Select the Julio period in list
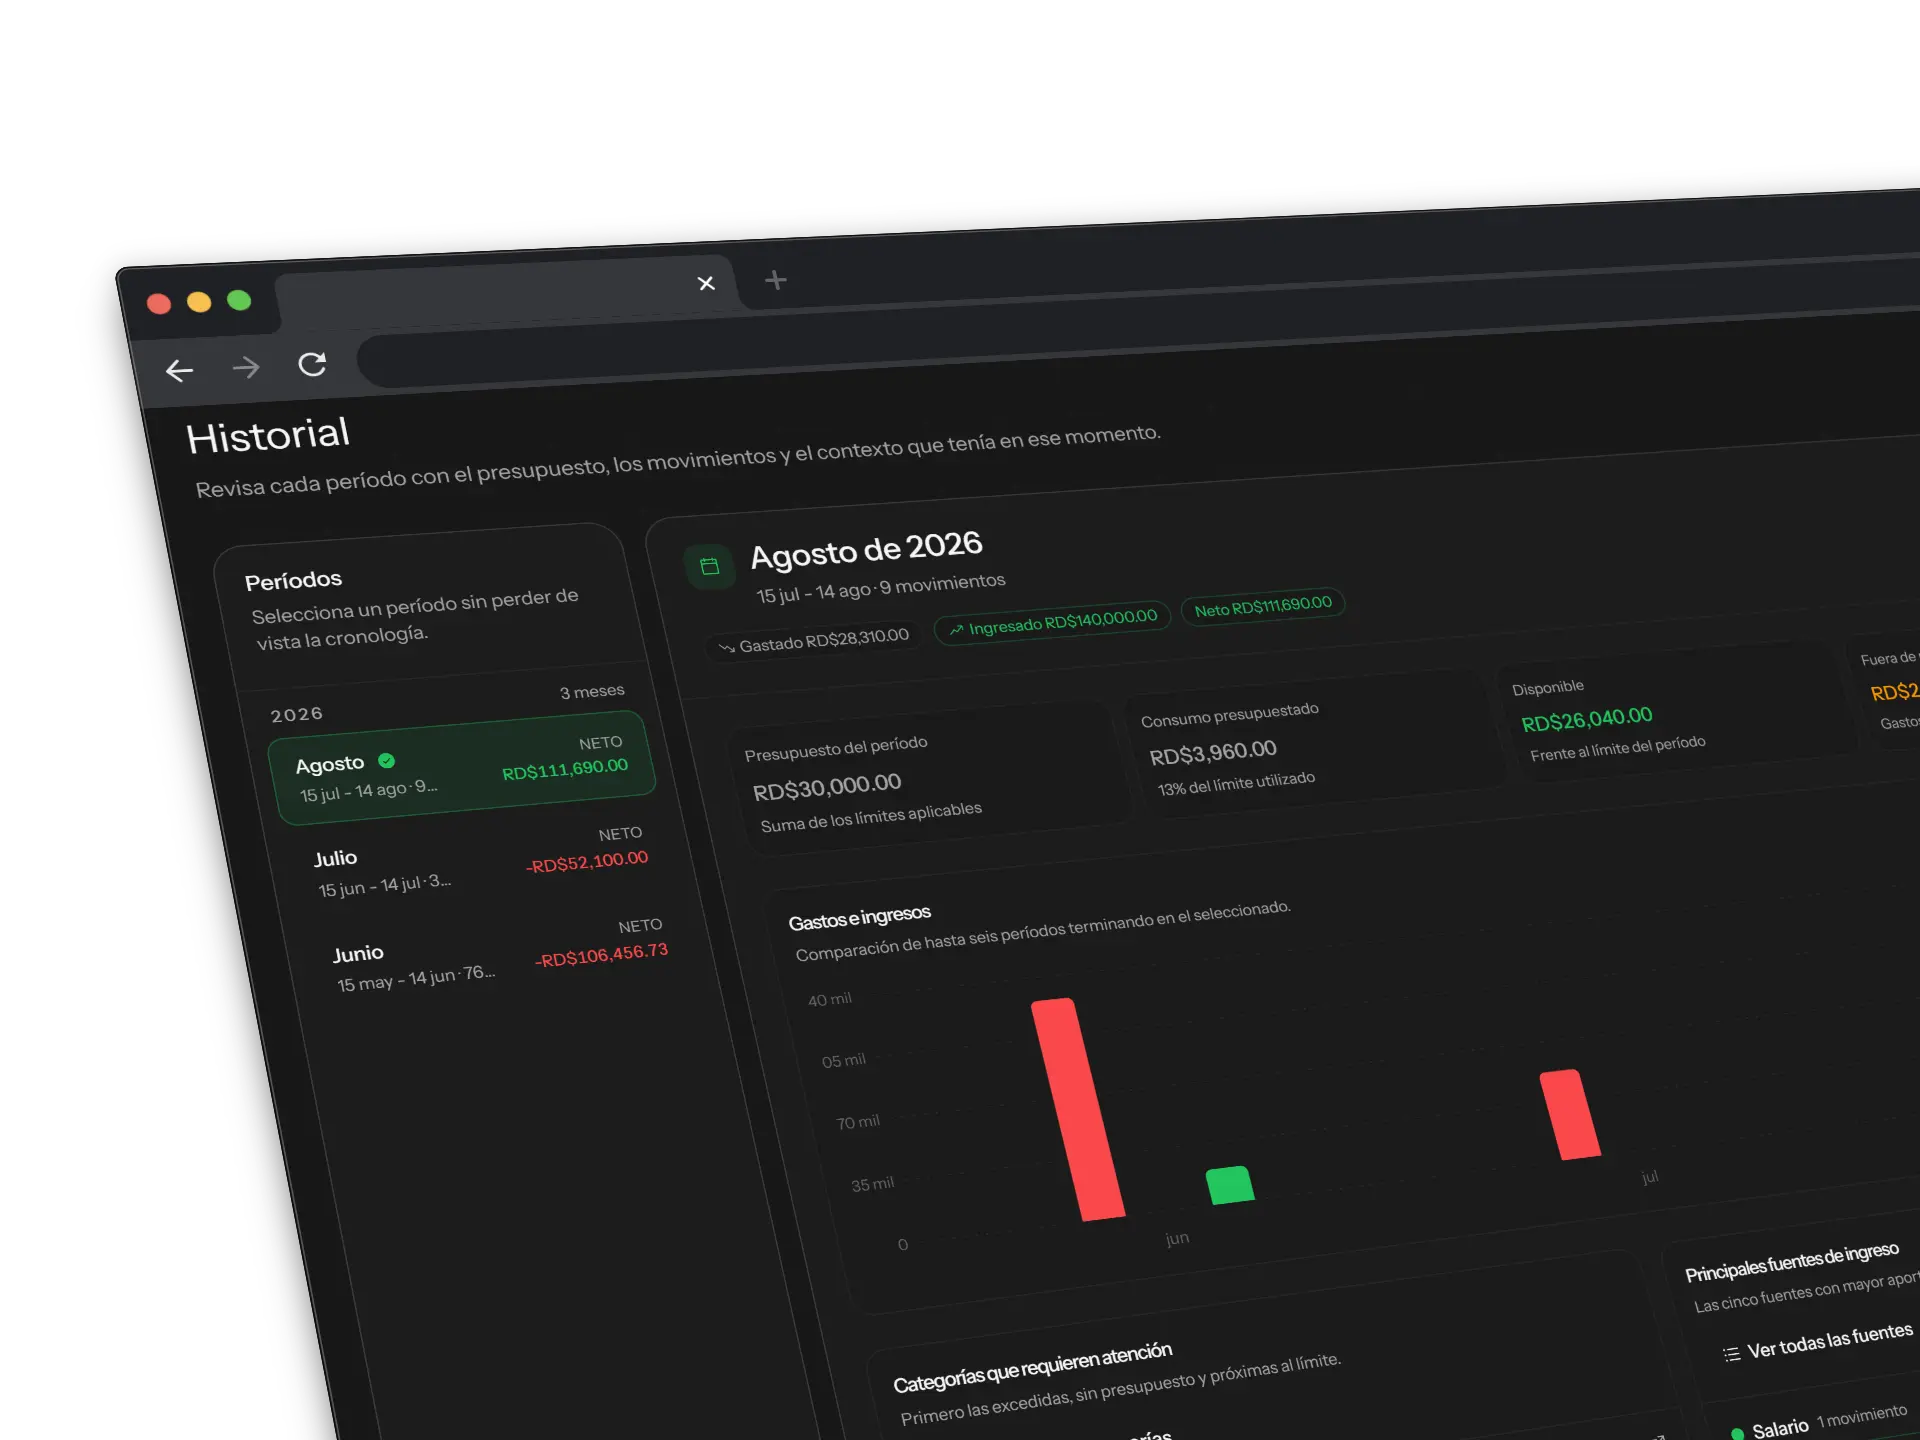The height and width of the screenshot is (1440, 1920). [x=481, y=862]
